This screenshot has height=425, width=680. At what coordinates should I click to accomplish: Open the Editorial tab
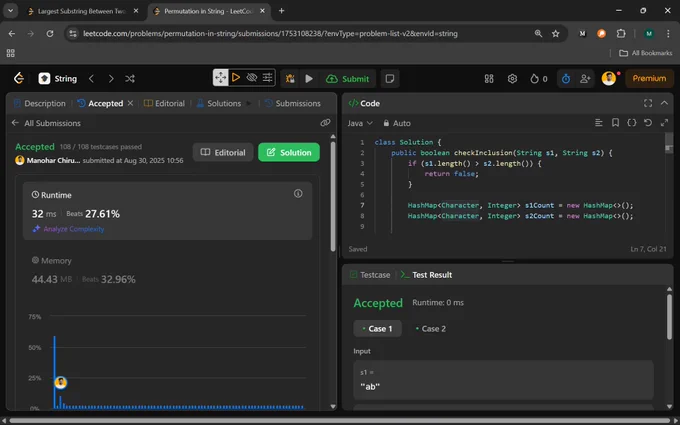(164, 103)
